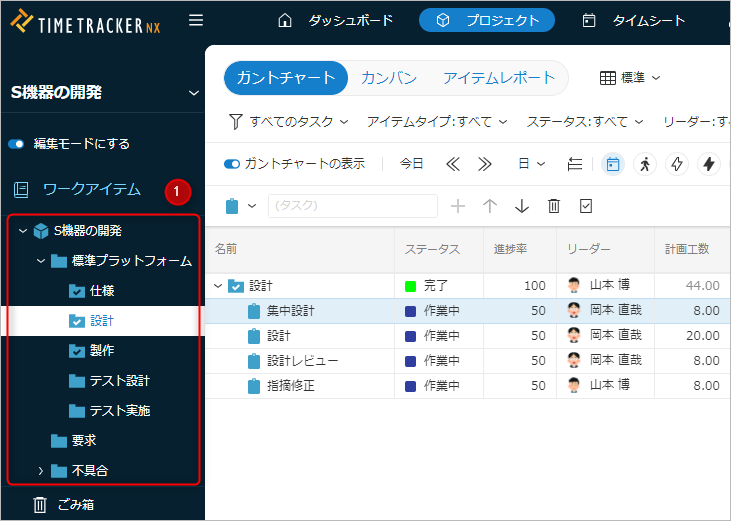Click the hamburger menu icon

coord(196,20)
